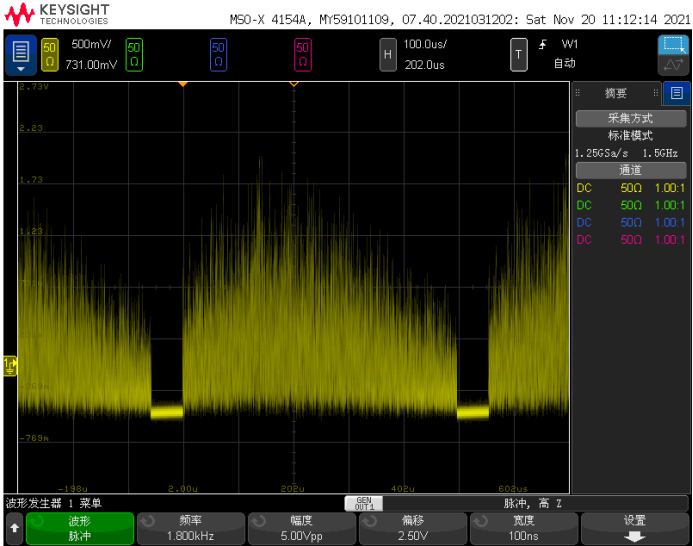Screen dimensions: 693x546
Task: Enable blue channel 3 indicator
Action: [218, 55]
